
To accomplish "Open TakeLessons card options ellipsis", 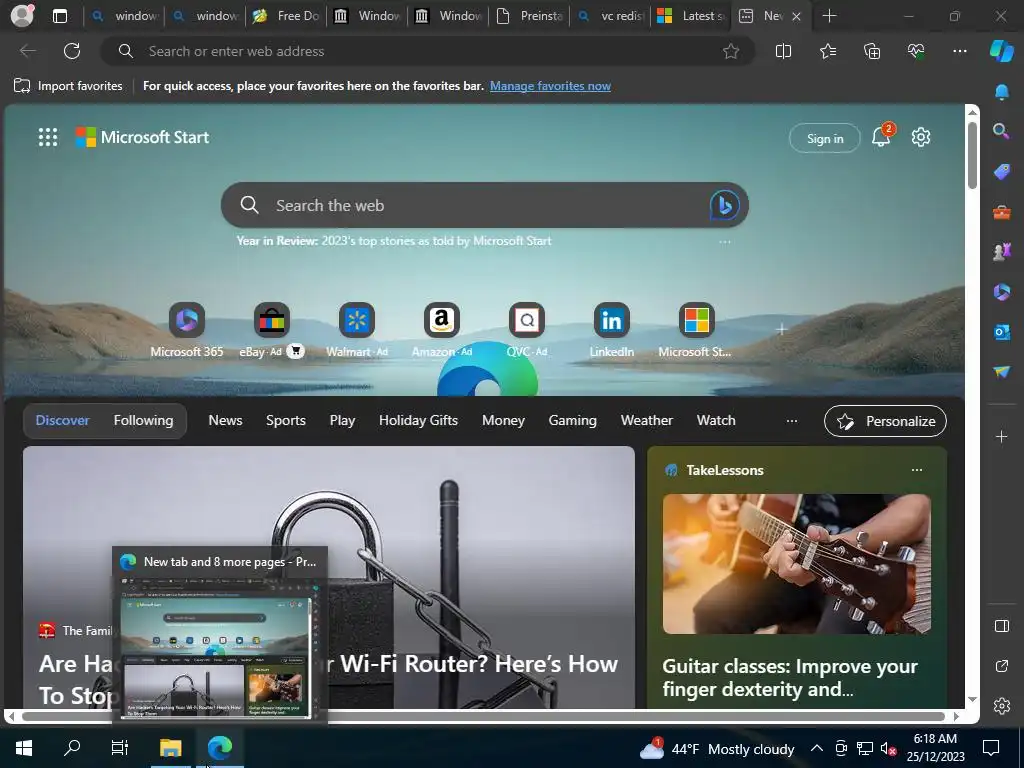I will click(917, 470).
